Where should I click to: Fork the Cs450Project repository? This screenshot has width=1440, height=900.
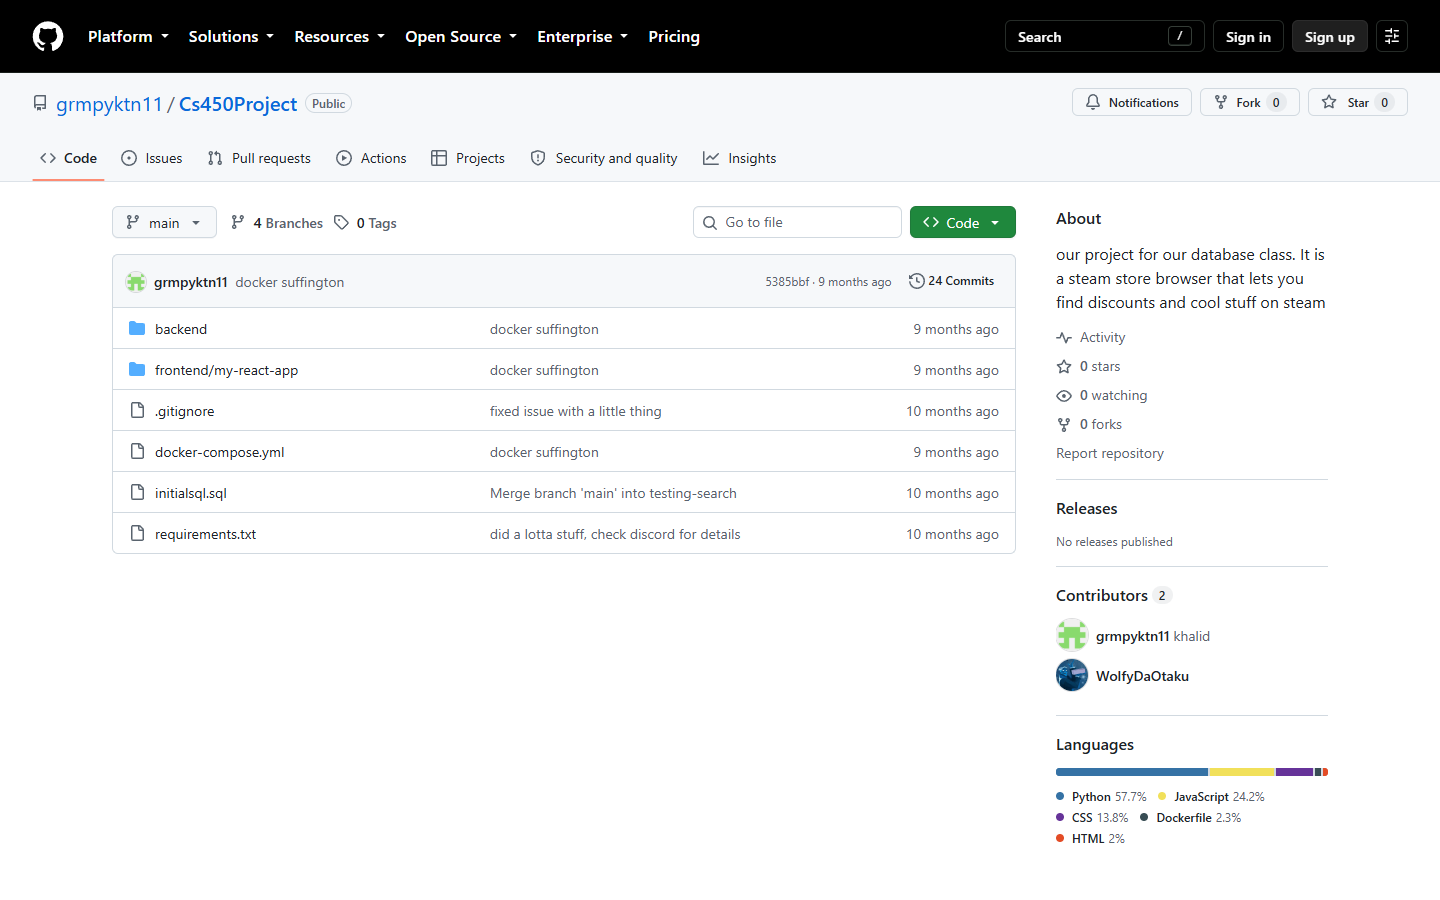click(1249, 102)
